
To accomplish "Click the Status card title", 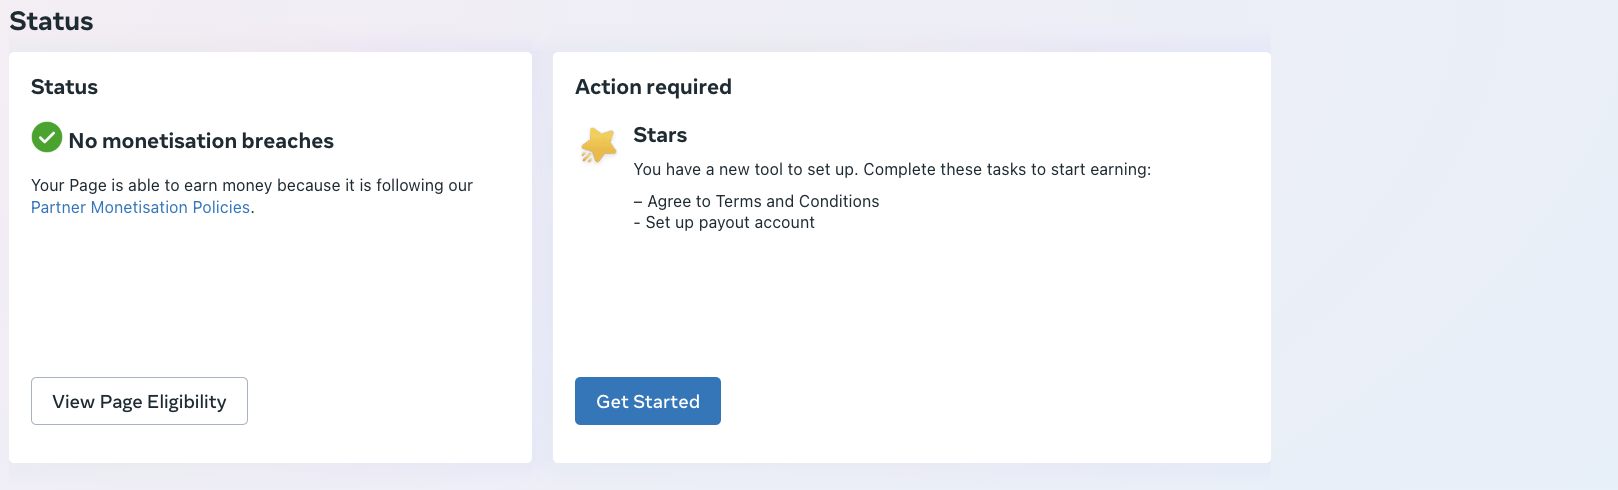I will pyautogui.click(x=64, y=87).
